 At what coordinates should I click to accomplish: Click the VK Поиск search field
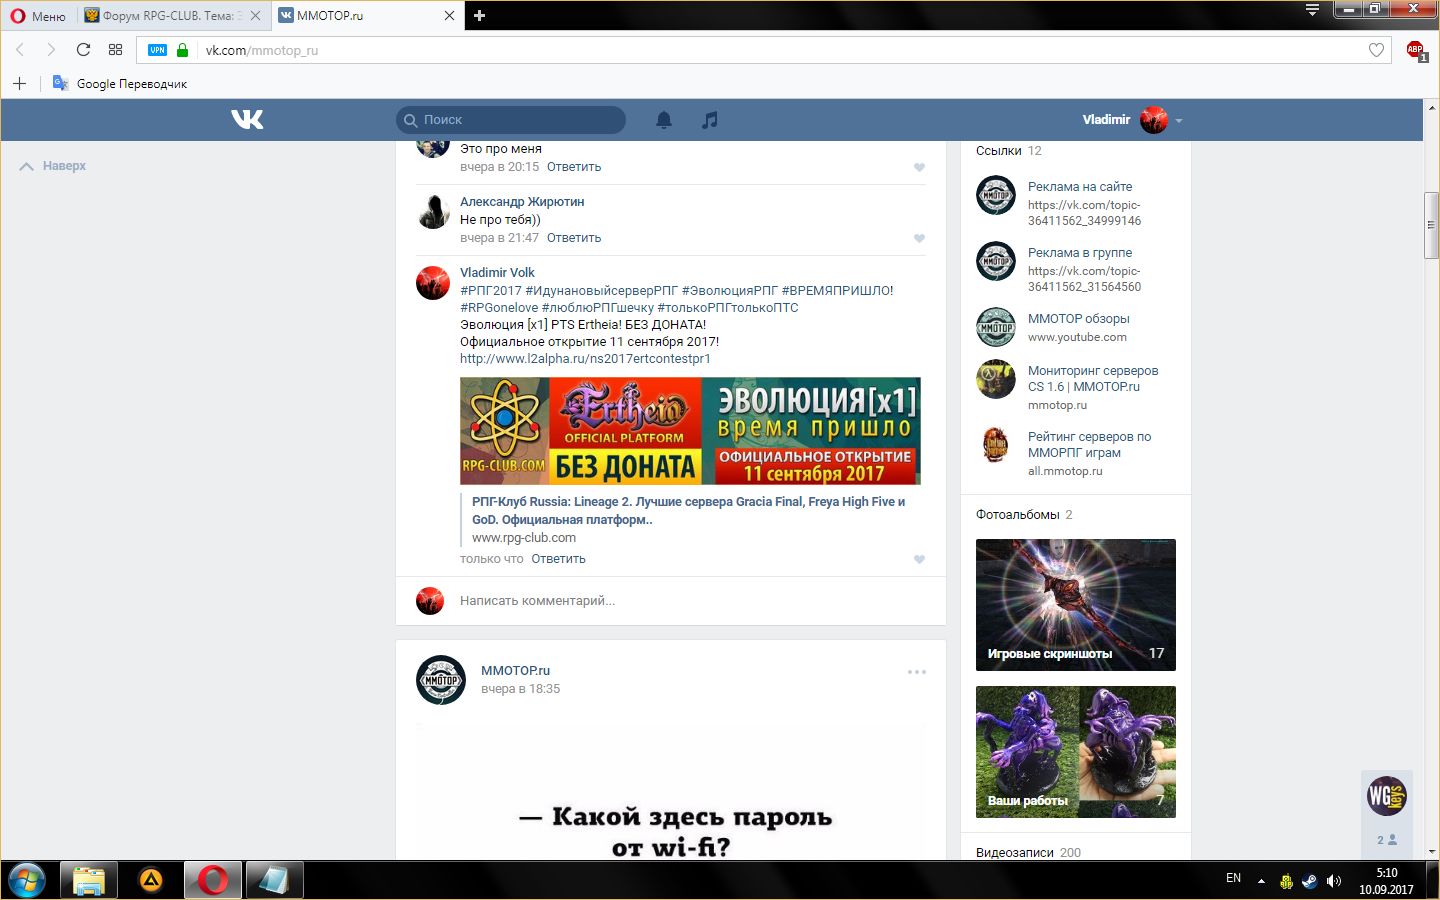[x=511, y=120]
